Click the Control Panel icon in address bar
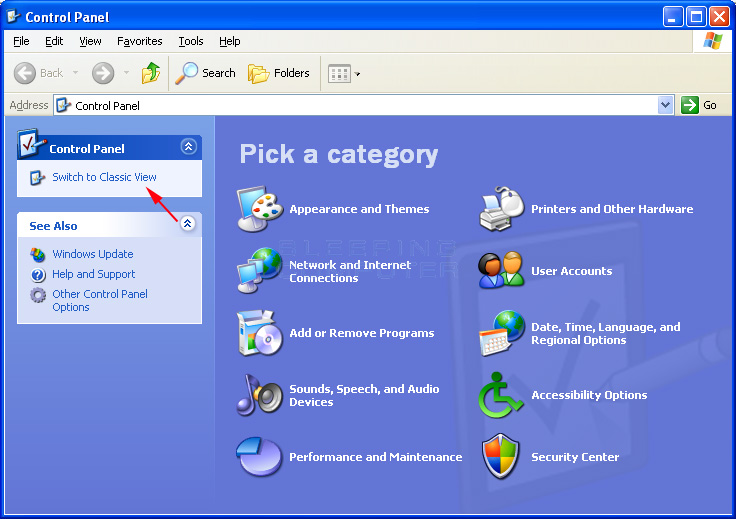This screenshot has height=519, width=736. click(x=63, y=106)
